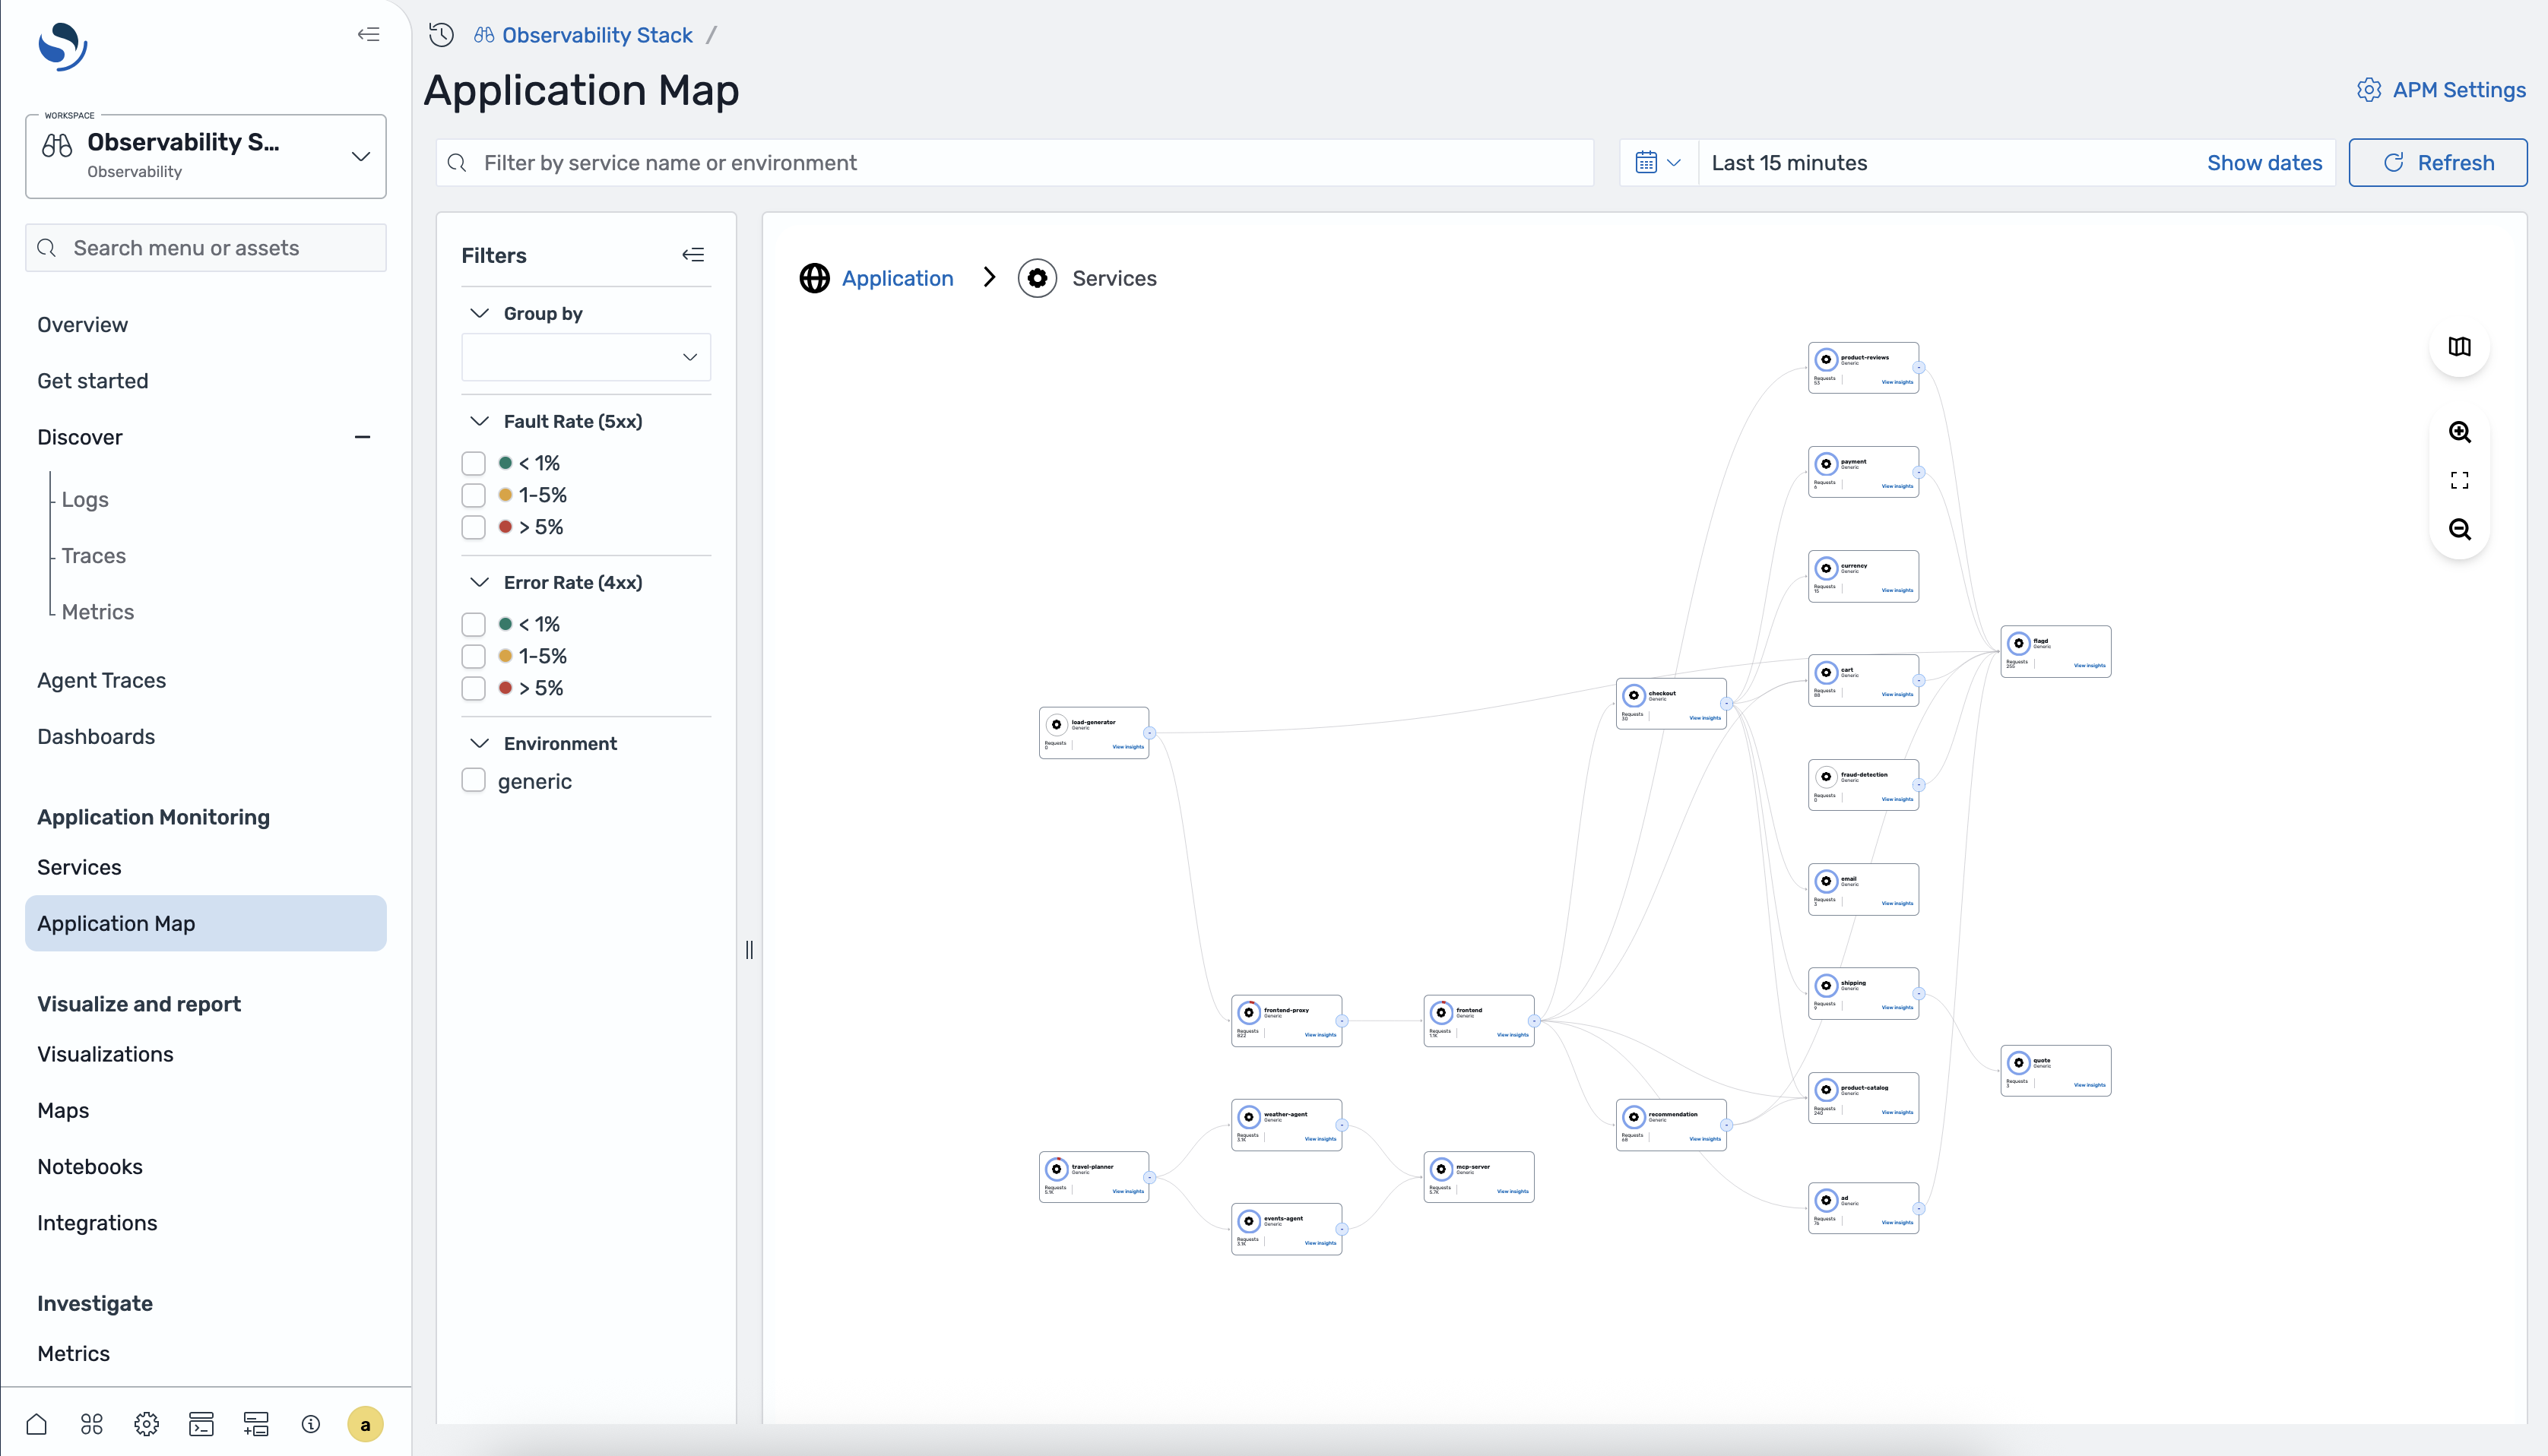2548x1456 pixels.
Task: Open the Group by dropdown
Action: point(586,357)
